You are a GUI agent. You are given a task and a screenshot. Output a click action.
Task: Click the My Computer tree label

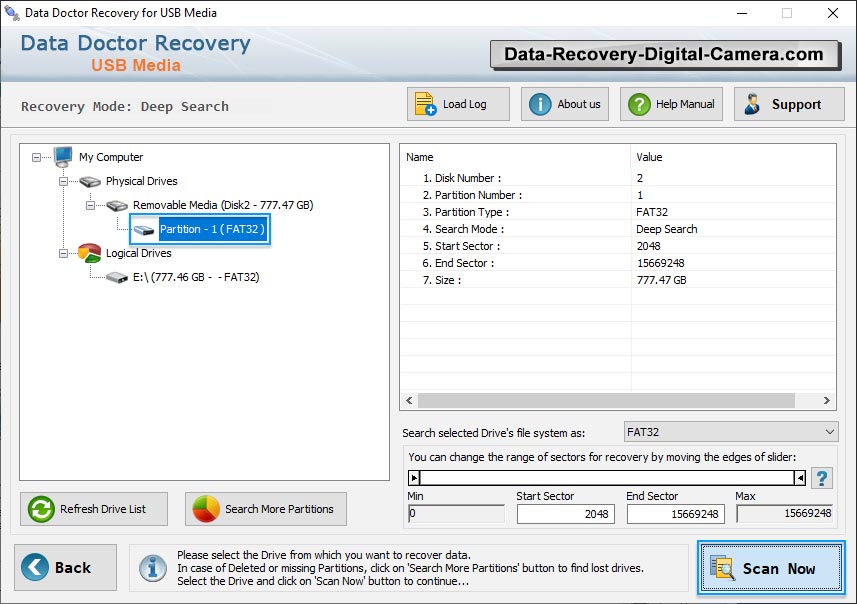tap(111, 157)
